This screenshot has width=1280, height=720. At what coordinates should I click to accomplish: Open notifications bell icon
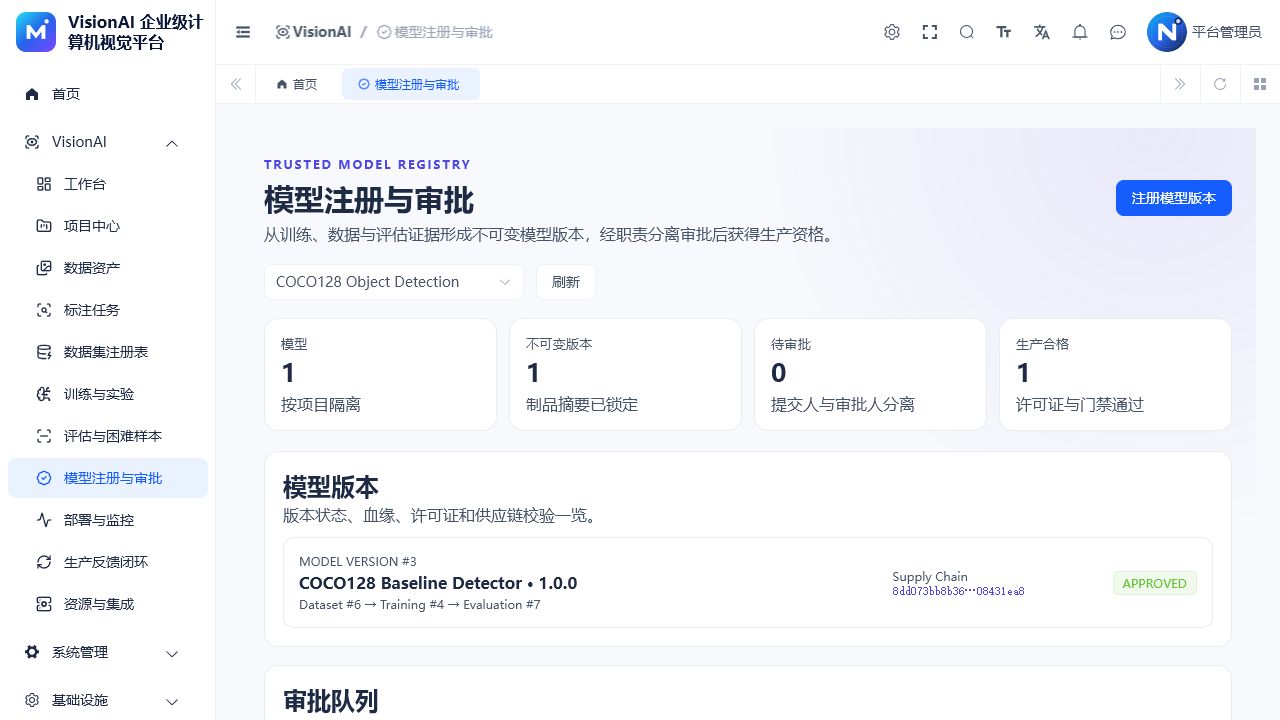[1080, 32]
